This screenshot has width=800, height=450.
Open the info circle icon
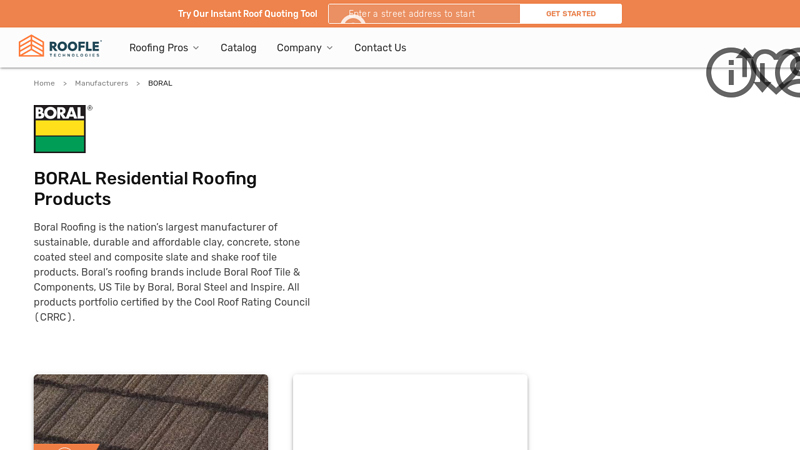pyautogui.click(x=731, y=72)
